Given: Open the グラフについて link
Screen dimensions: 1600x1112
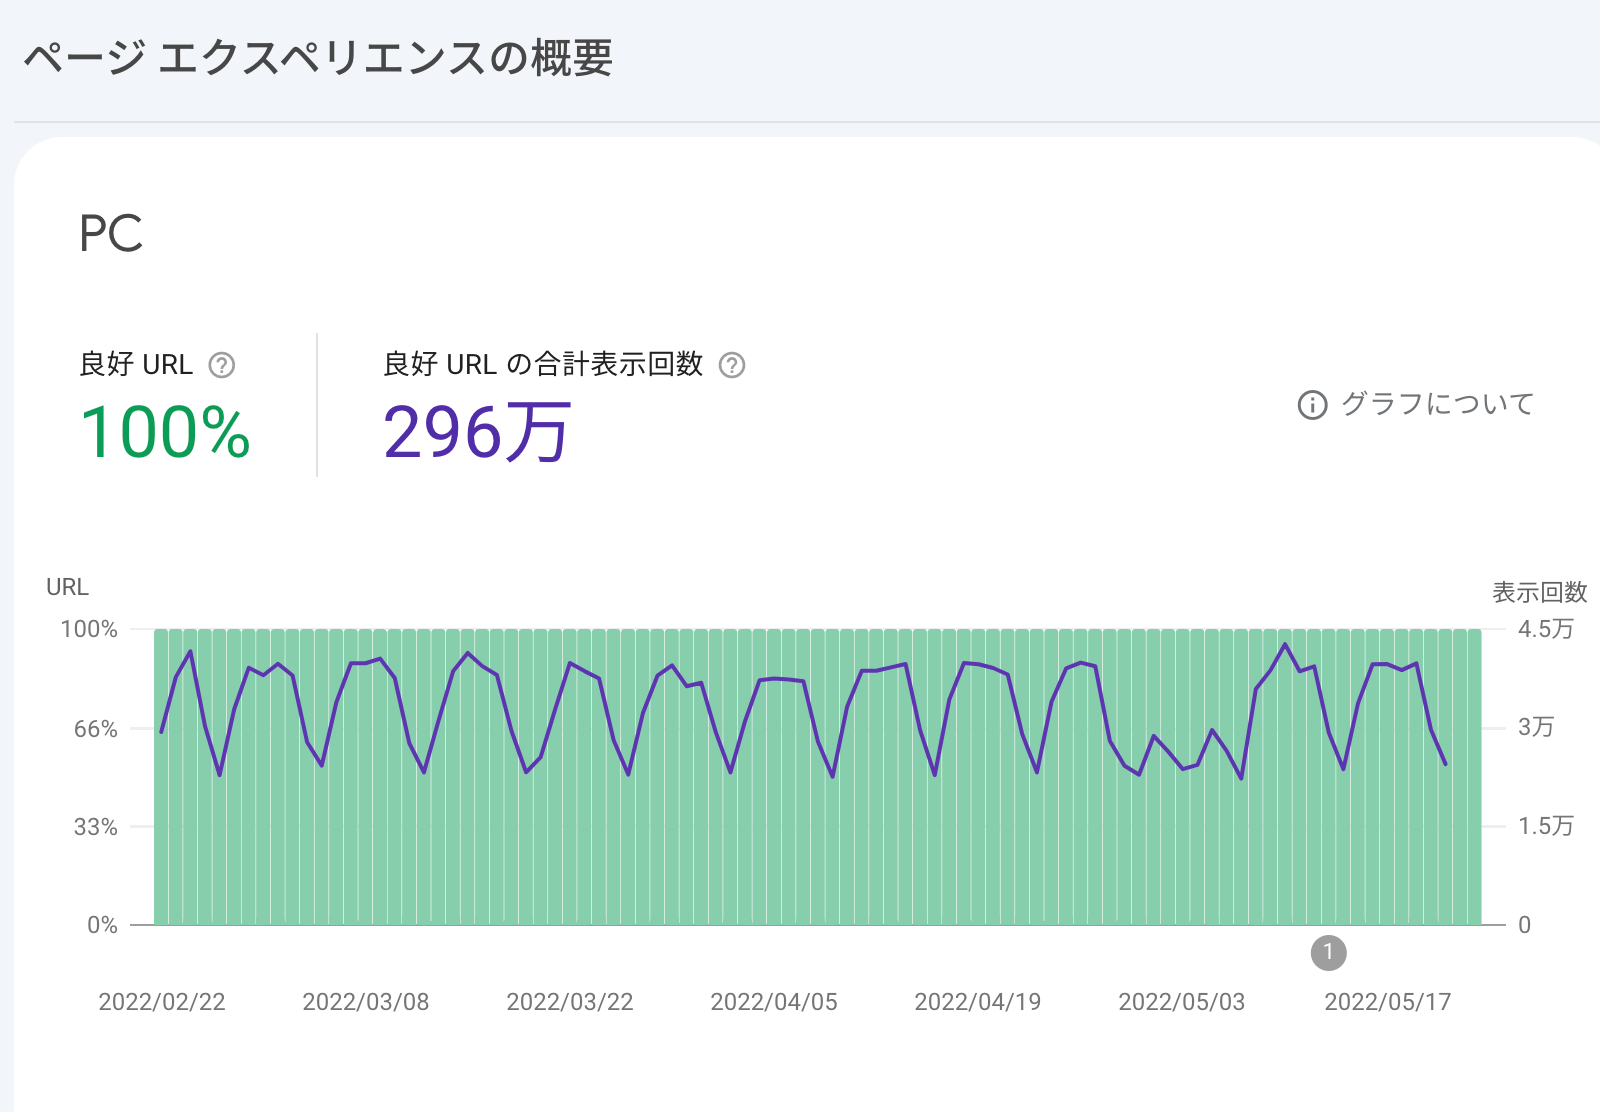Looking at the screenshot, I should coord(1437,404).
